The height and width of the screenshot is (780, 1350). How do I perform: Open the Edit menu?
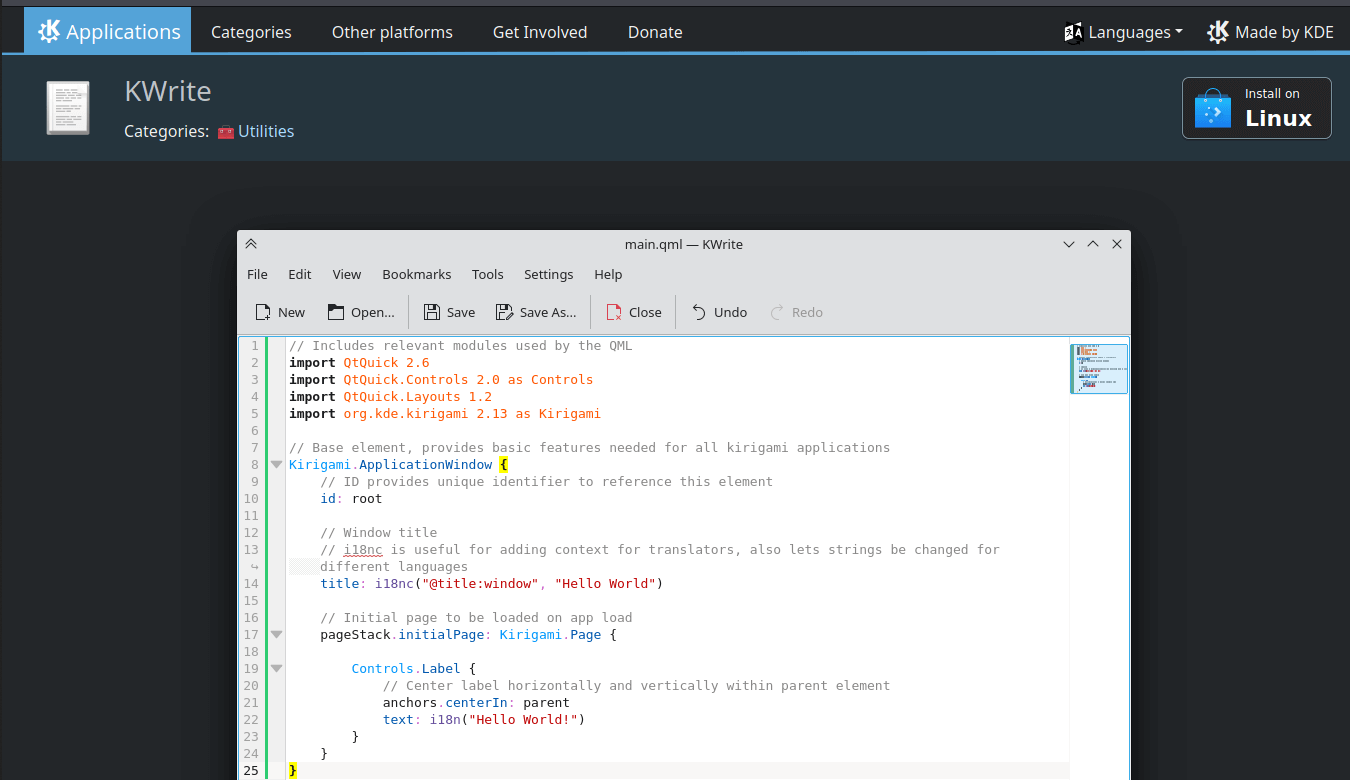300,274
